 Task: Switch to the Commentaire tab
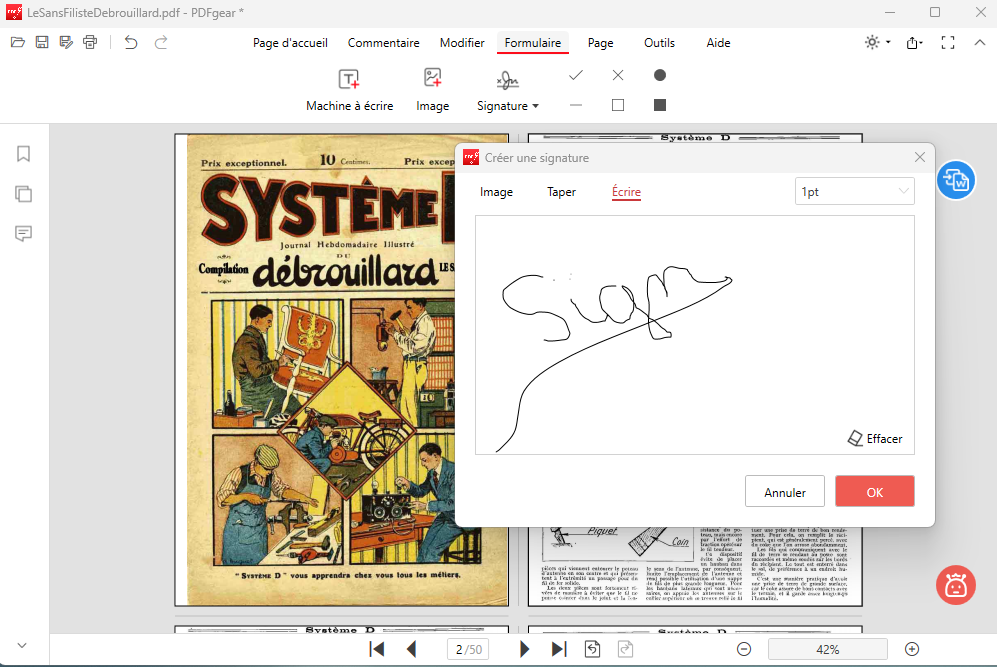tap(383, 43)
